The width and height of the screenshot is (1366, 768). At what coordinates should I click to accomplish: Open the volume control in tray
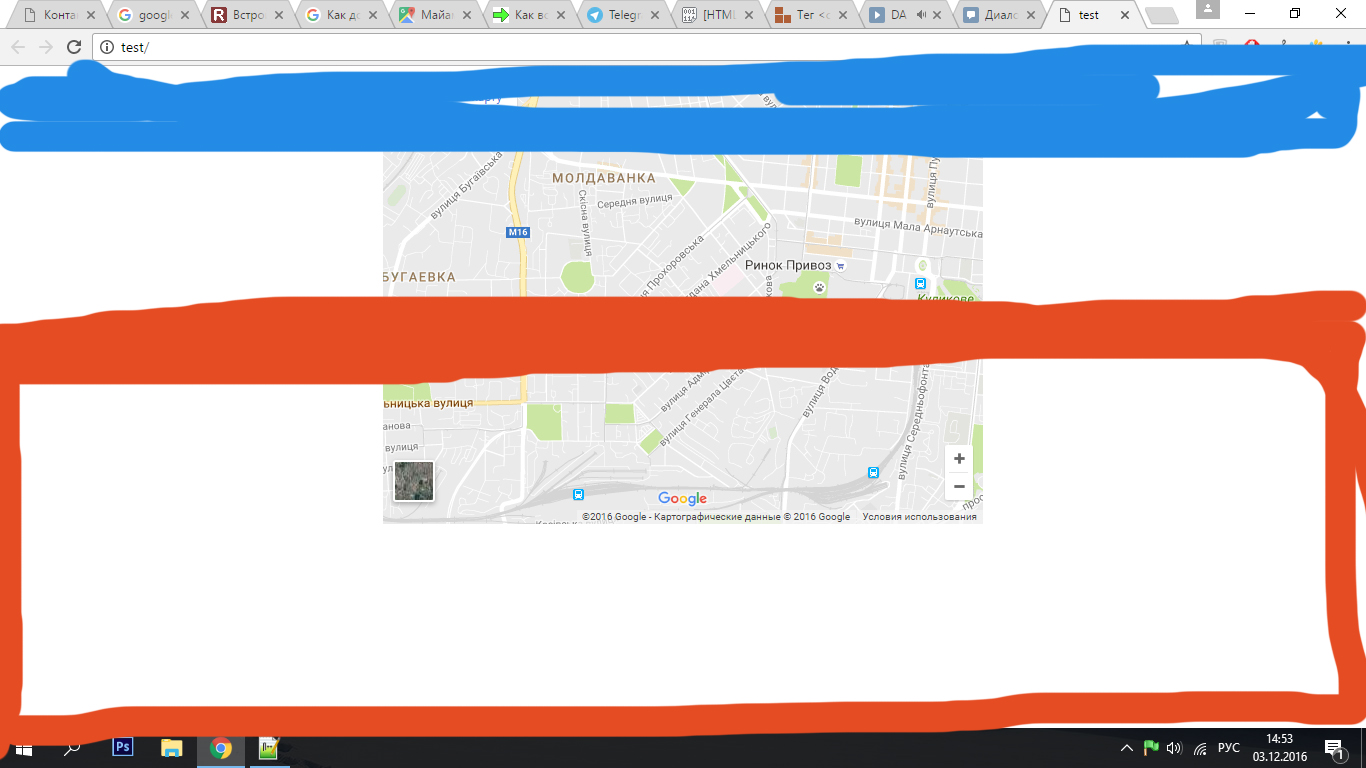pos(1175,748)
